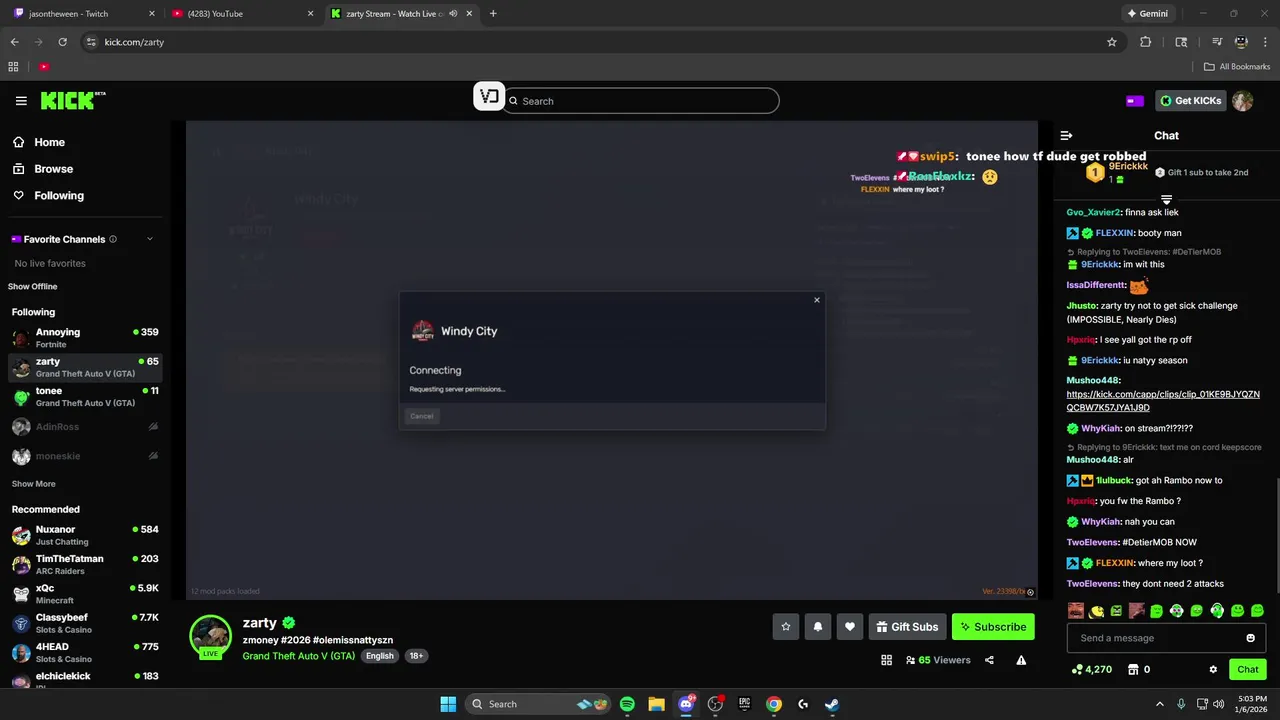Bookmark this page with the address bar star
This screenshot has width=1280, height=720.
pyautogui.click(x=1111, y=42)
